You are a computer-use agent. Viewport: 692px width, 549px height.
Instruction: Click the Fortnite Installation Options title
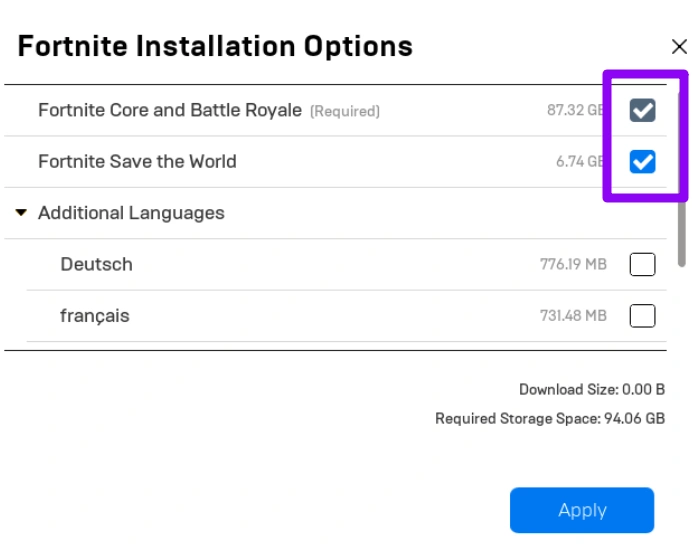[x=215, y=46]
